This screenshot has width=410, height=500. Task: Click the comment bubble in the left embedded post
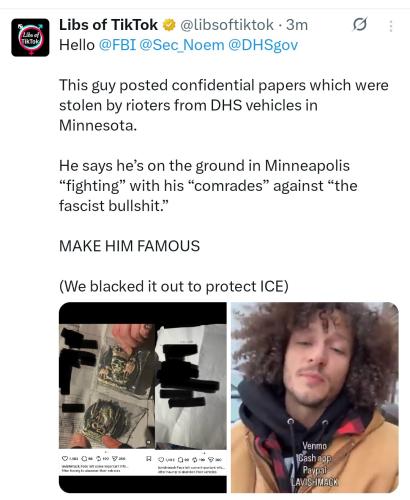pyautogui.click(x=84, y=459)
